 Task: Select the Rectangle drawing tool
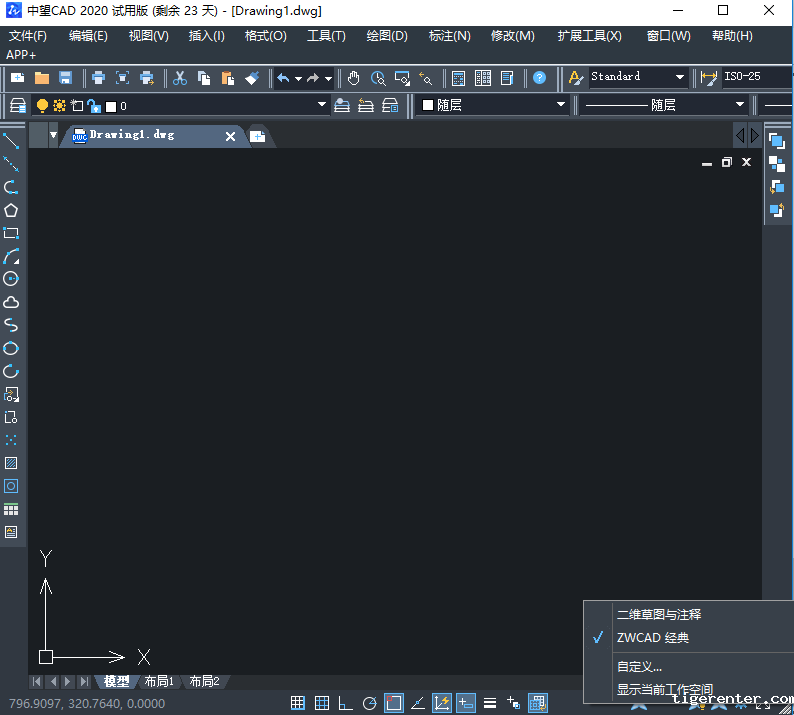click(11, 233)
